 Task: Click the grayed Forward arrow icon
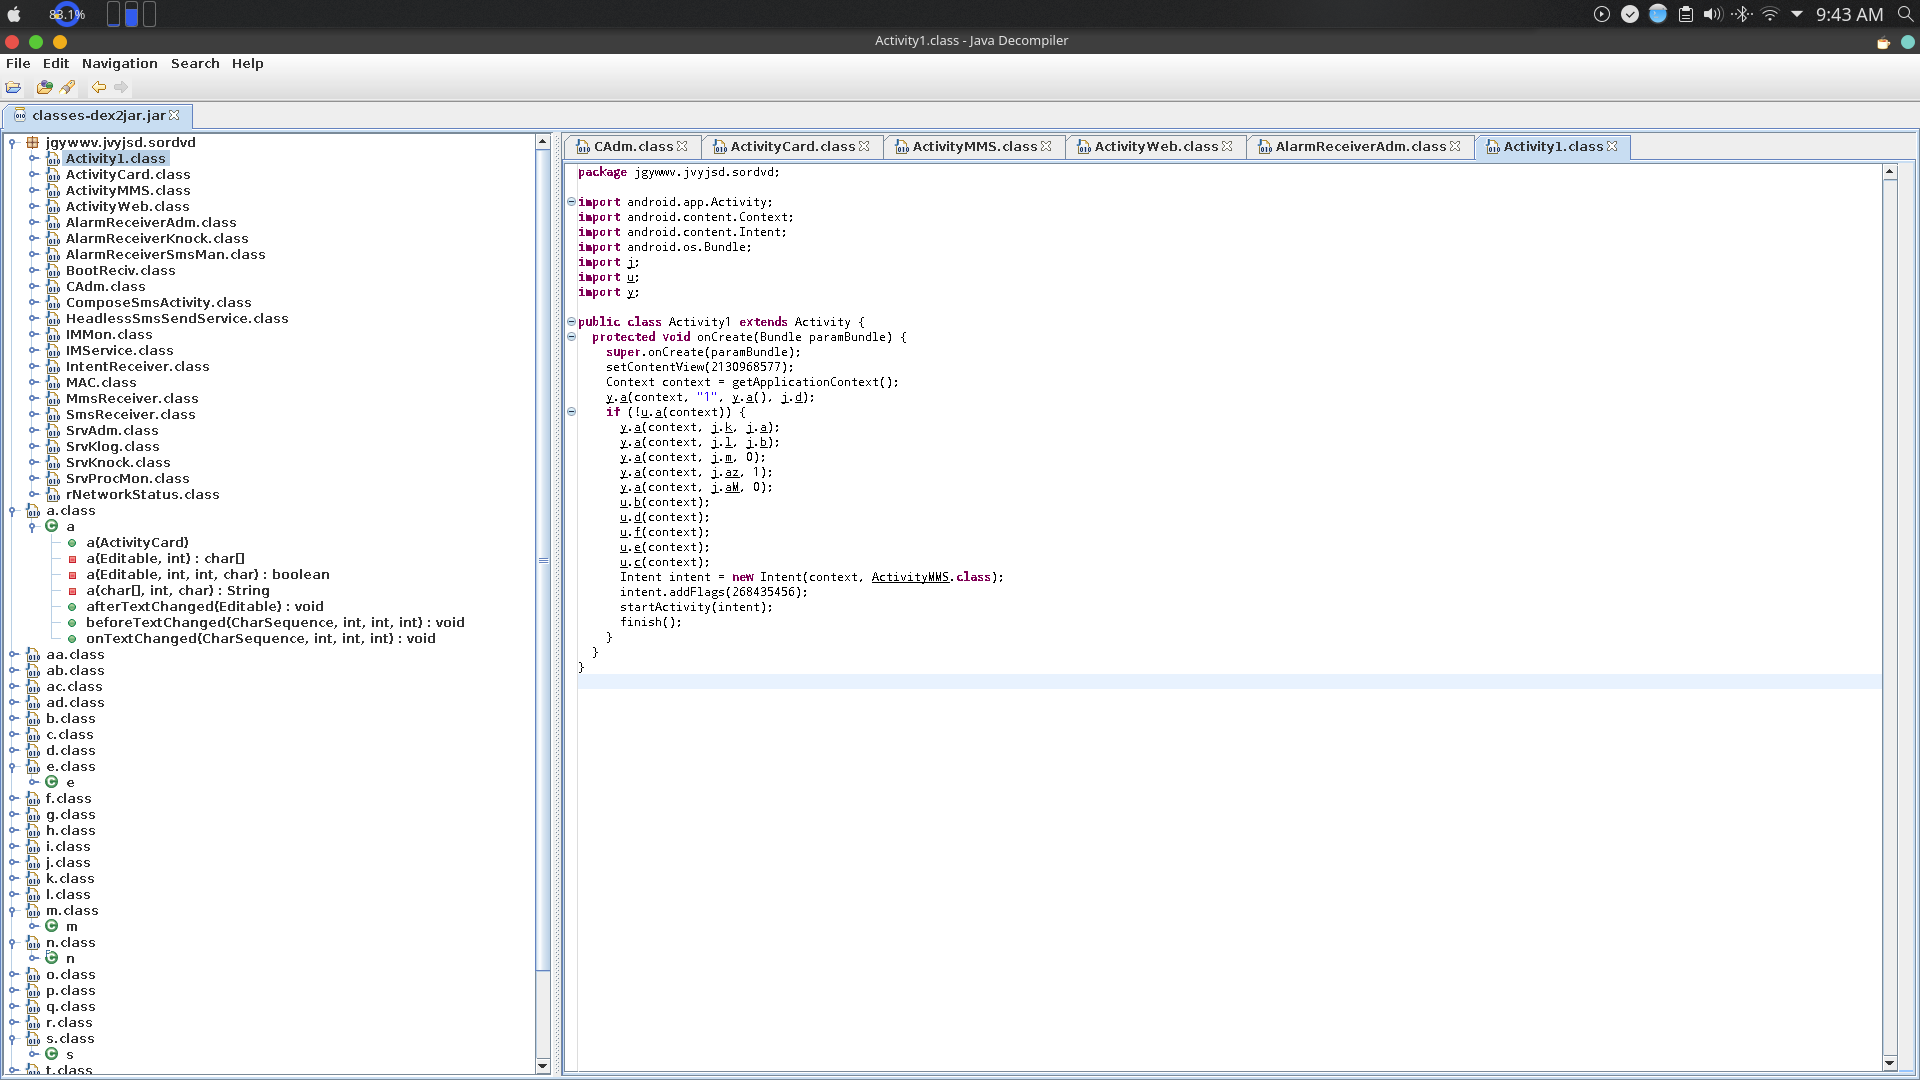[x=121, y=88]
